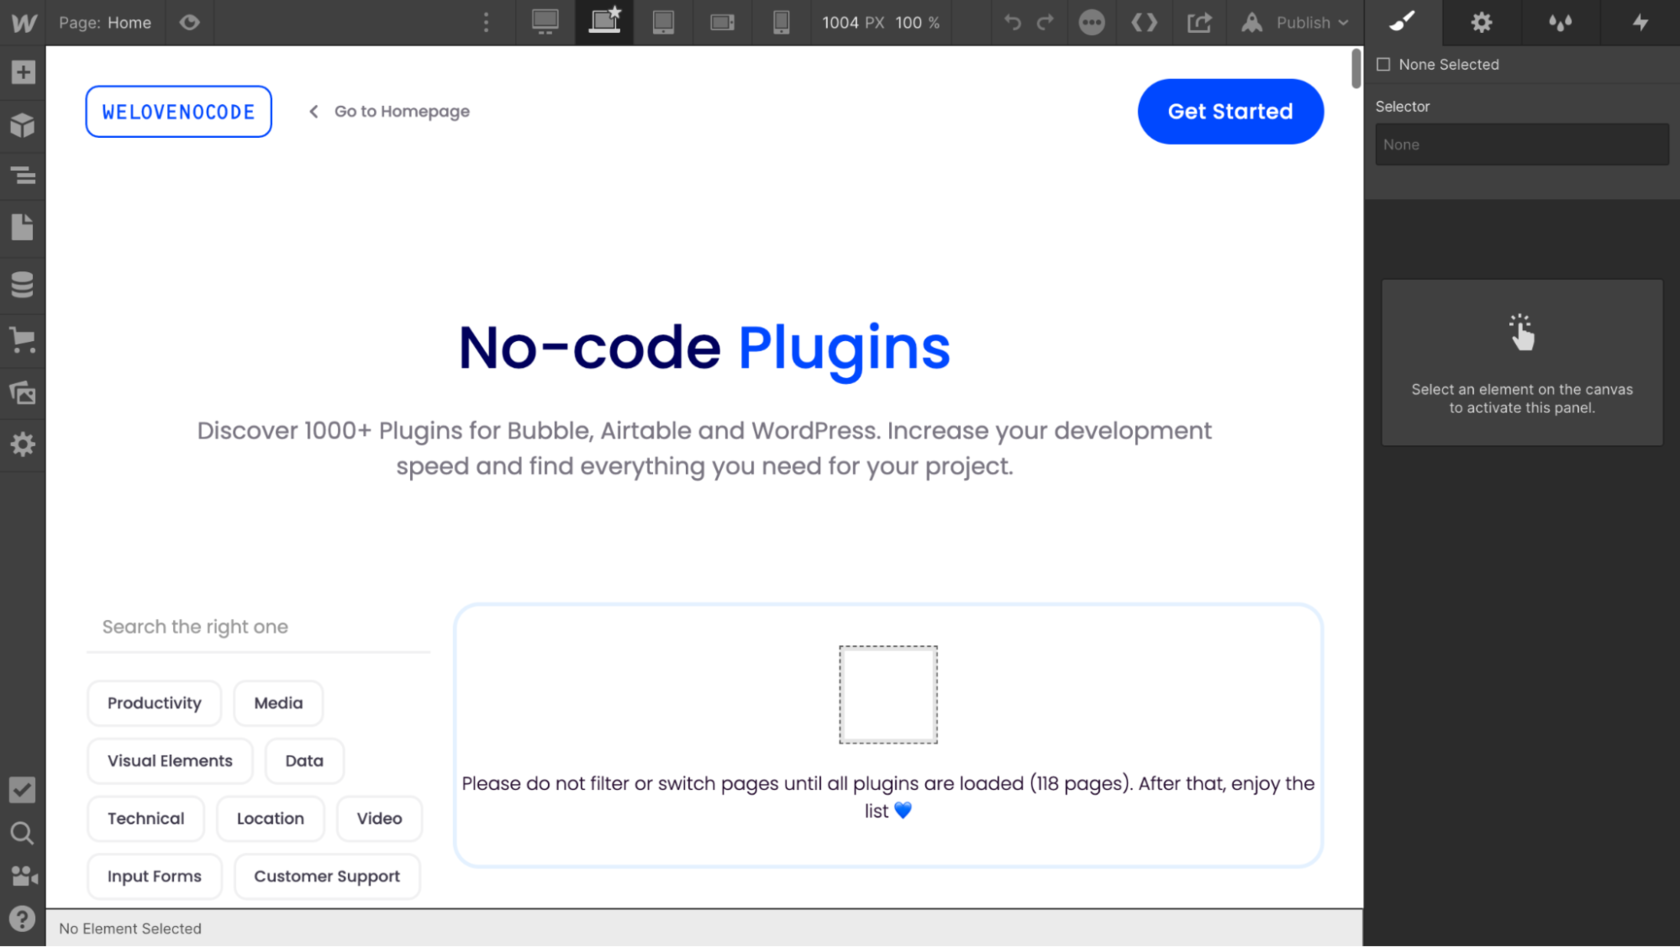Click the canvas vertical scrollbar
1680x947 pixels.
pos(1356,68)
